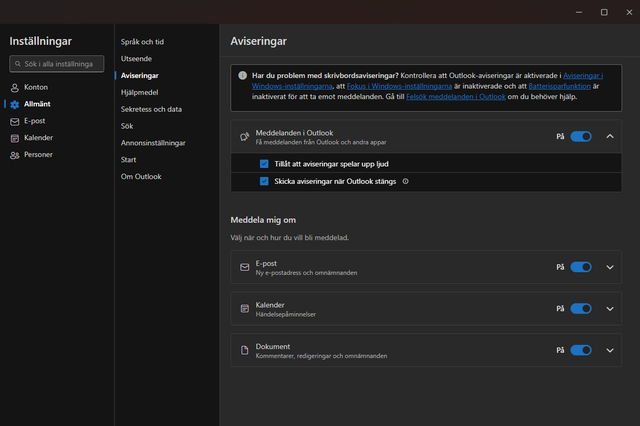
Task: Click the info icon in the help banner
Action: click(x=242, y=75)
